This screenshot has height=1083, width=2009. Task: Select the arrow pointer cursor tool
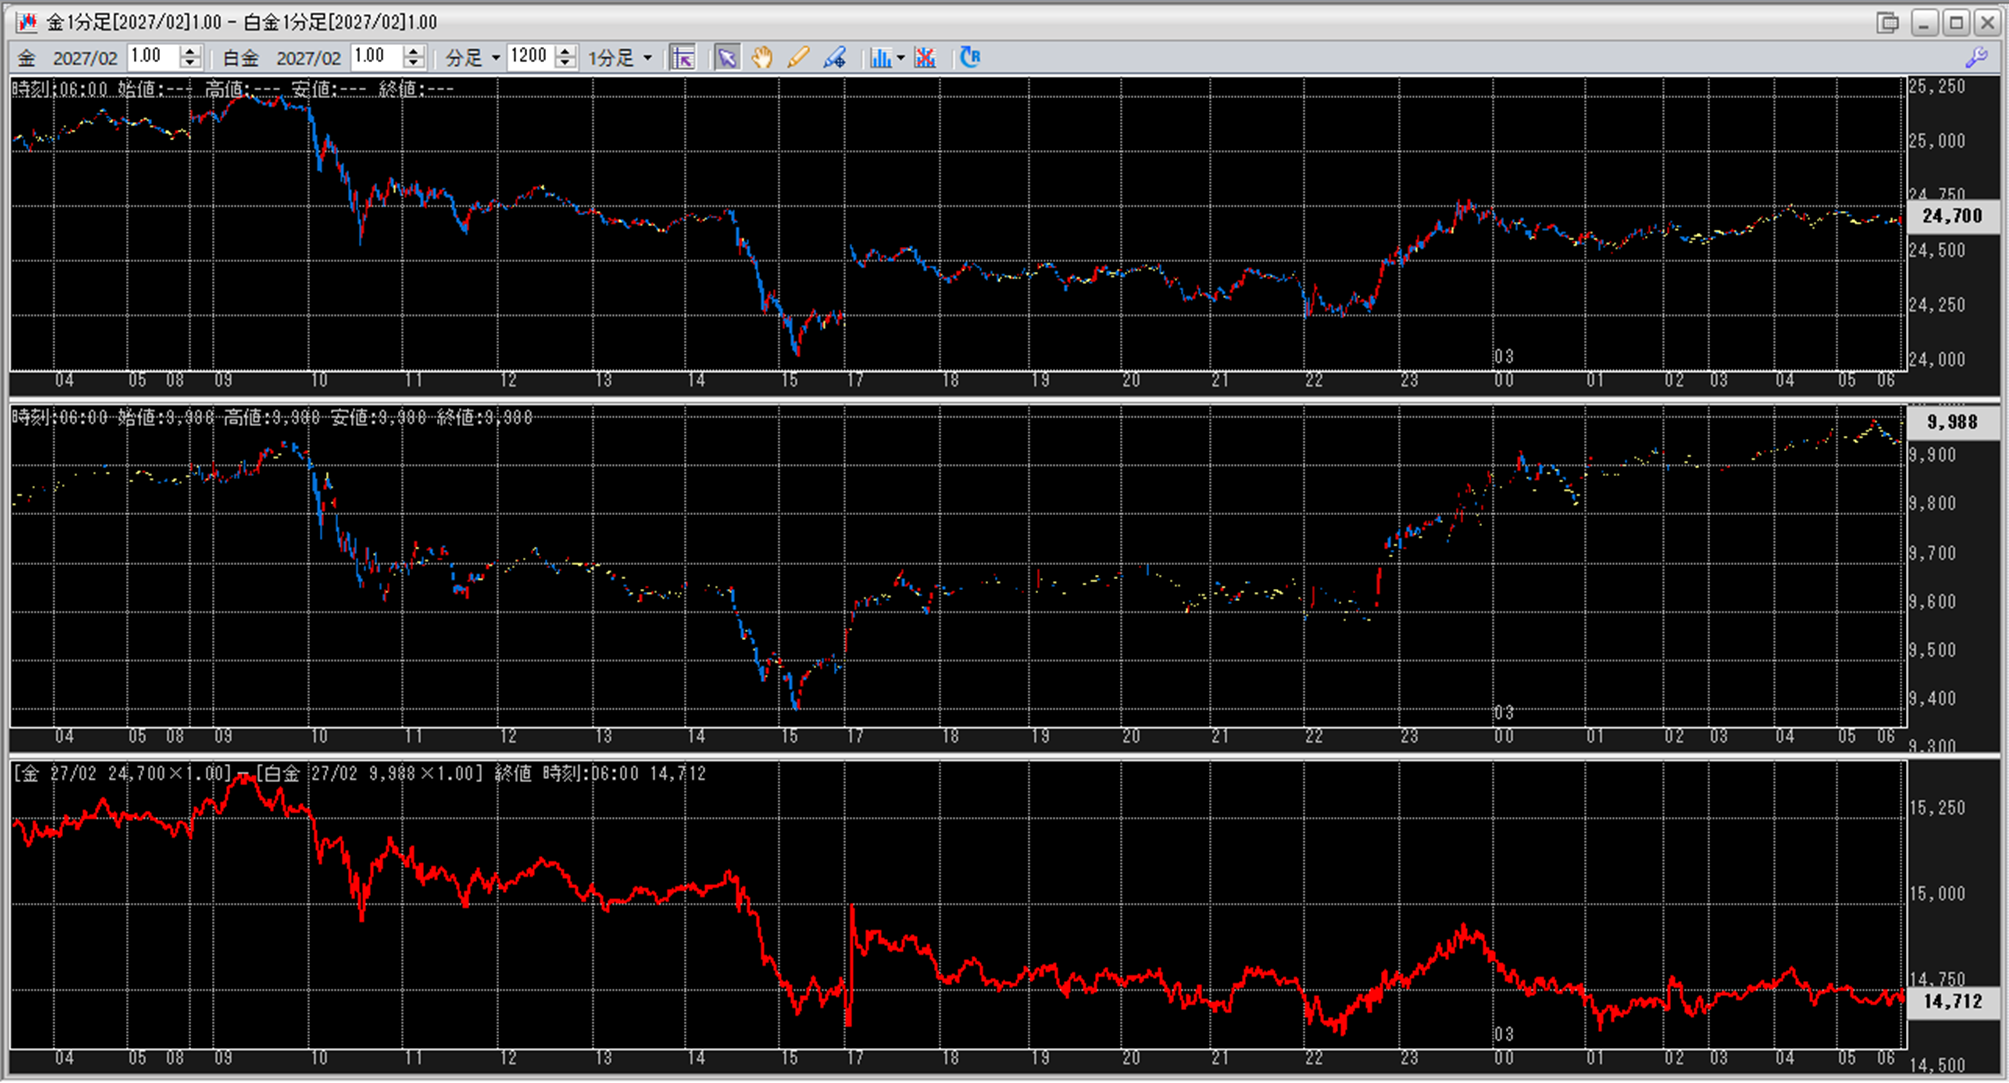[727, 58]
